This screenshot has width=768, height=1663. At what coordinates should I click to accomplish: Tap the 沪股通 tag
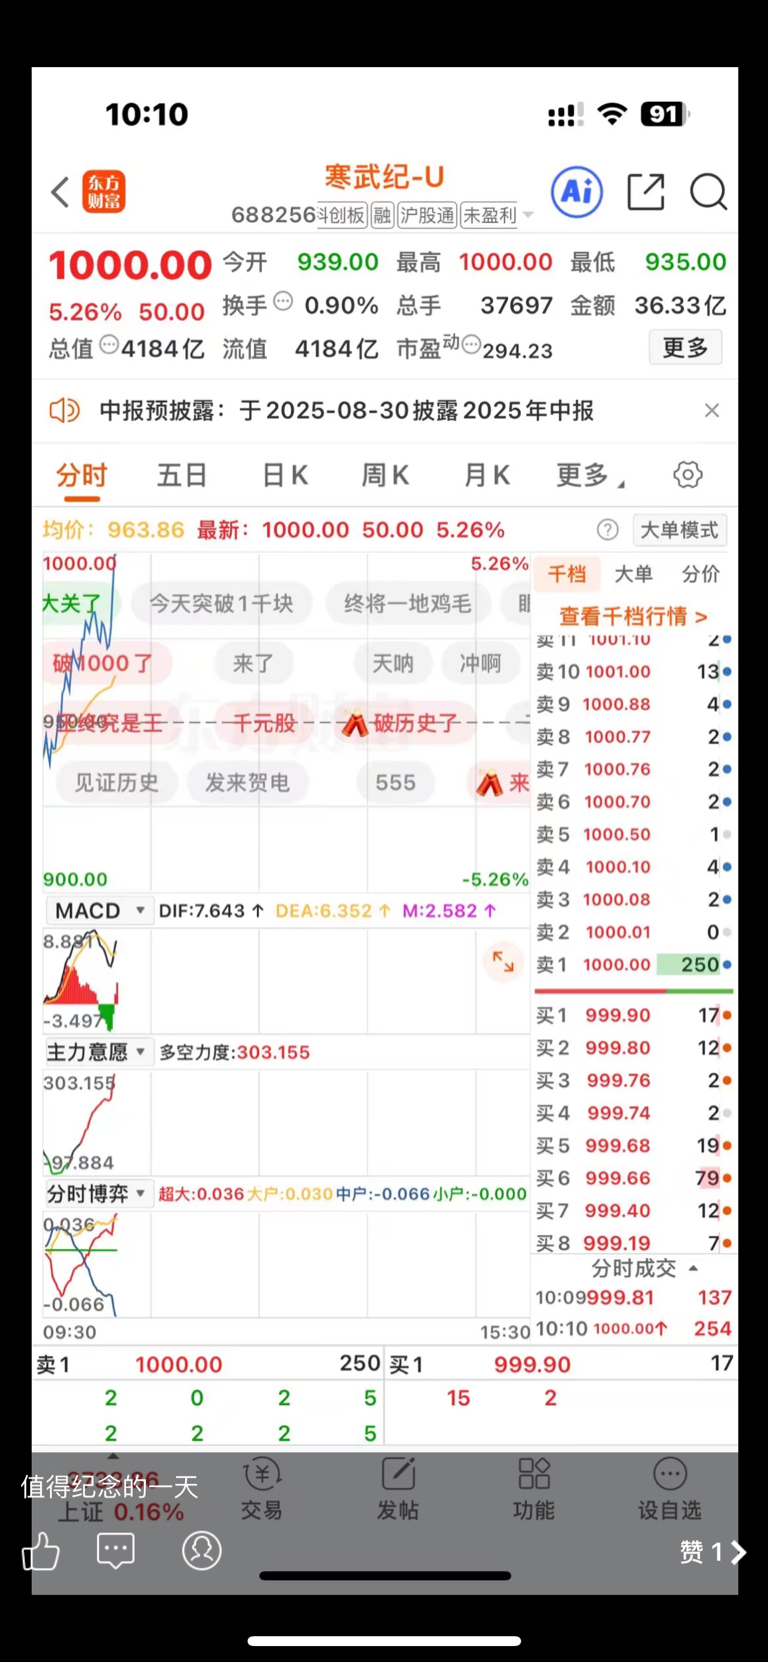[x=427, y=215]
